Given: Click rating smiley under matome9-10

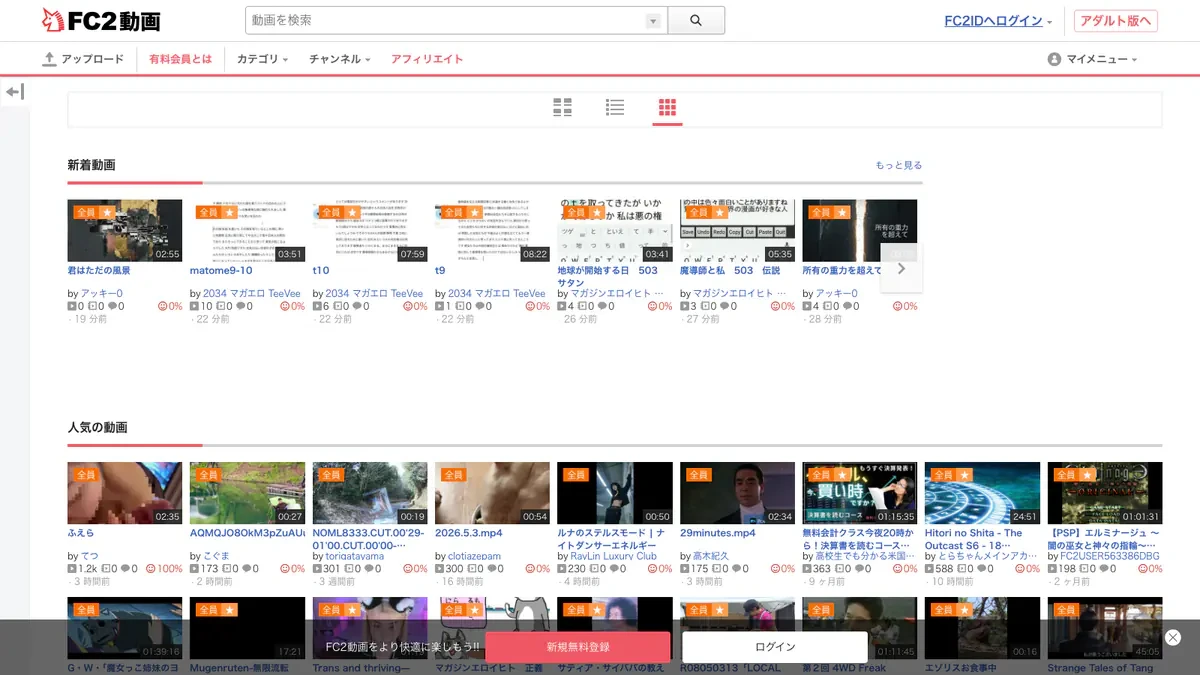Looking at the screenshot, I should click(x=284, y=307).
